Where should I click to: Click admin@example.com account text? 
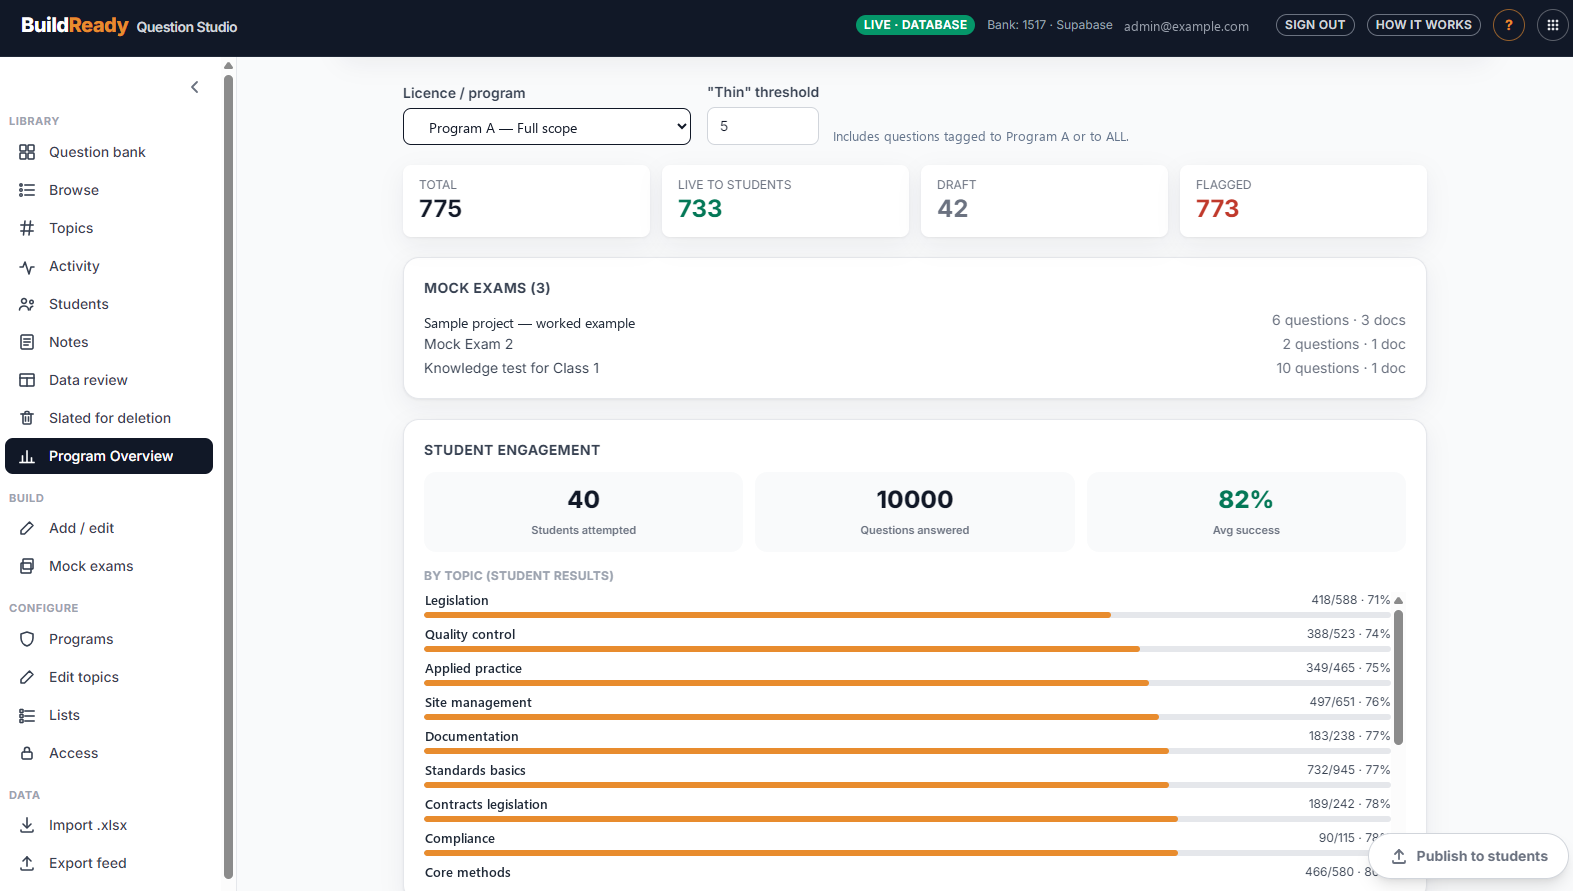1186,26
